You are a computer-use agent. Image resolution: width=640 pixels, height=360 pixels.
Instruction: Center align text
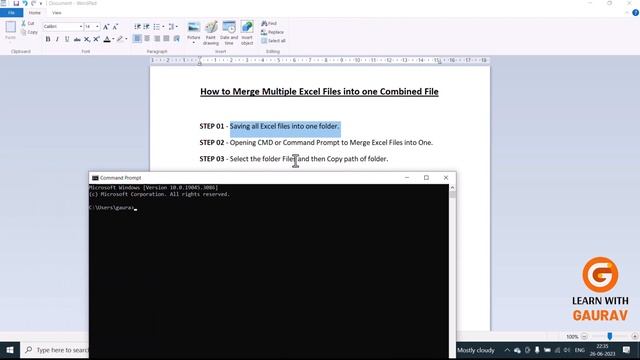(x=147, y=39)
